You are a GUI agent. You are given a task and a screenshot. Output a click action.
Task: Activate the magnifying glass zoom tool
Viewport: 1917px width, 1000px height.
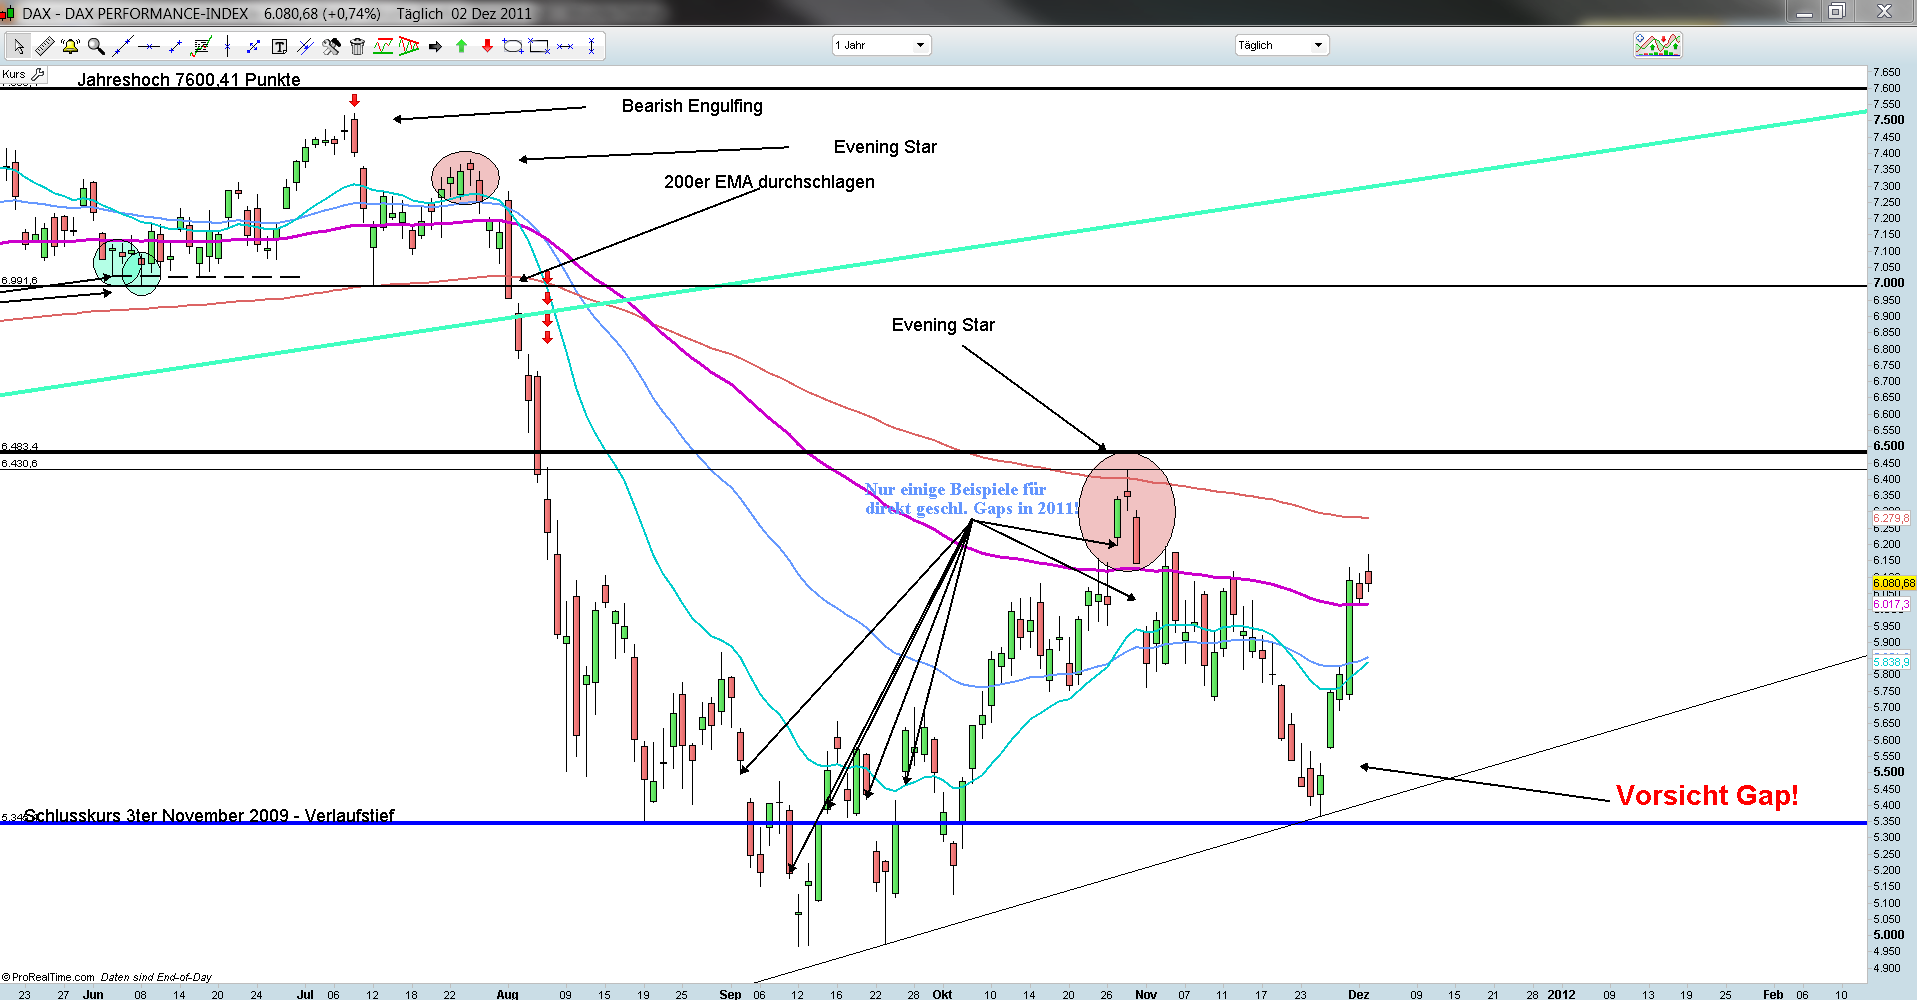96,46
